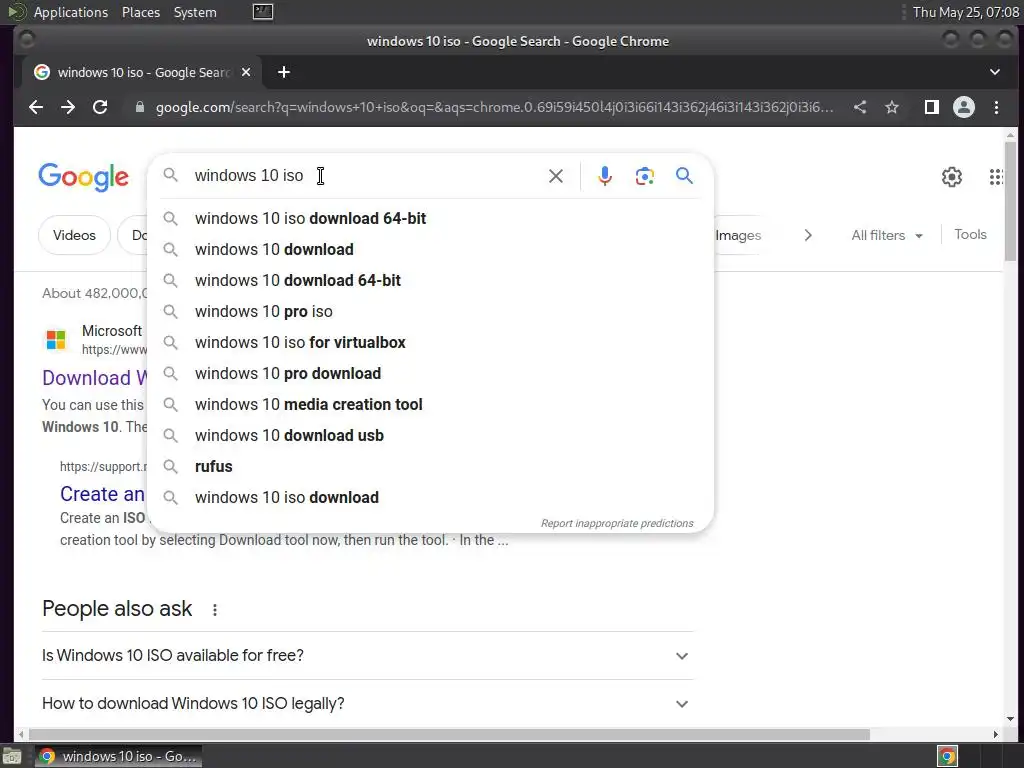Search by image with Lens icon
This screenshot has height=768, width=1024.
click(645, 176)
